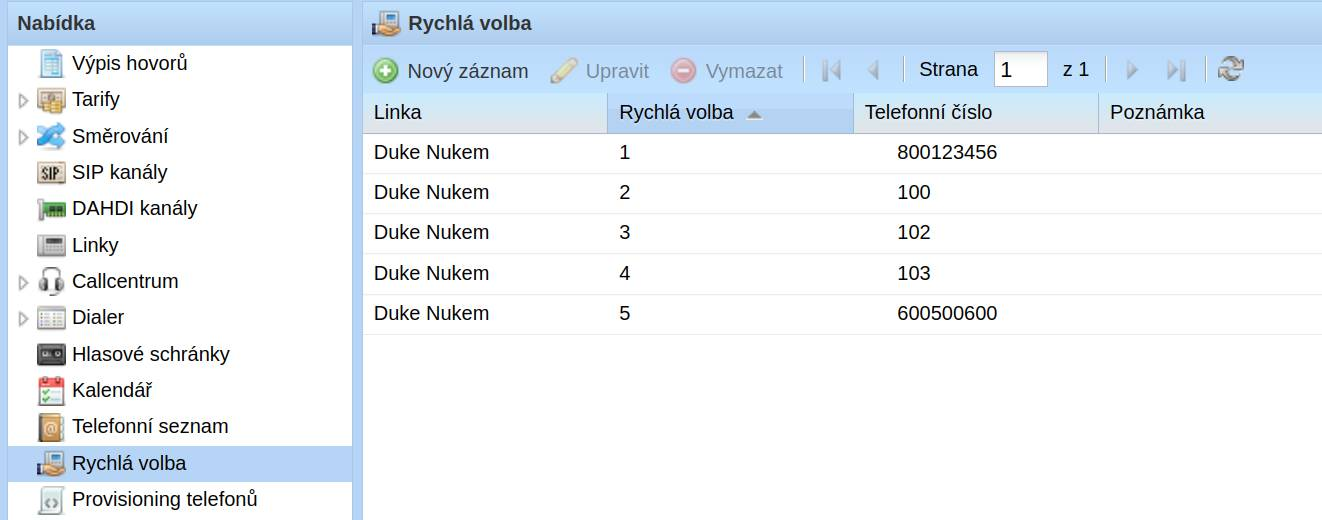The width and height of the screenshot is (1322, 520).
Task: Select Rychlá volba in sidebar menu
Action: point(180,463)
